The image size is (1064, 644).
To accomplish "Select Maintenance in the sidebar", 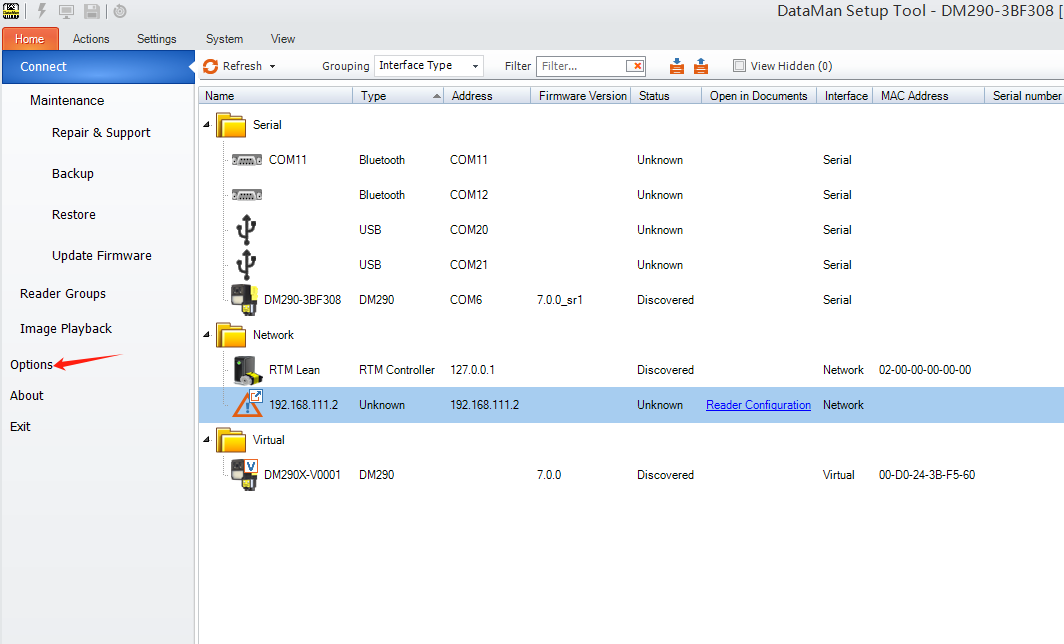I will (67, 100).
